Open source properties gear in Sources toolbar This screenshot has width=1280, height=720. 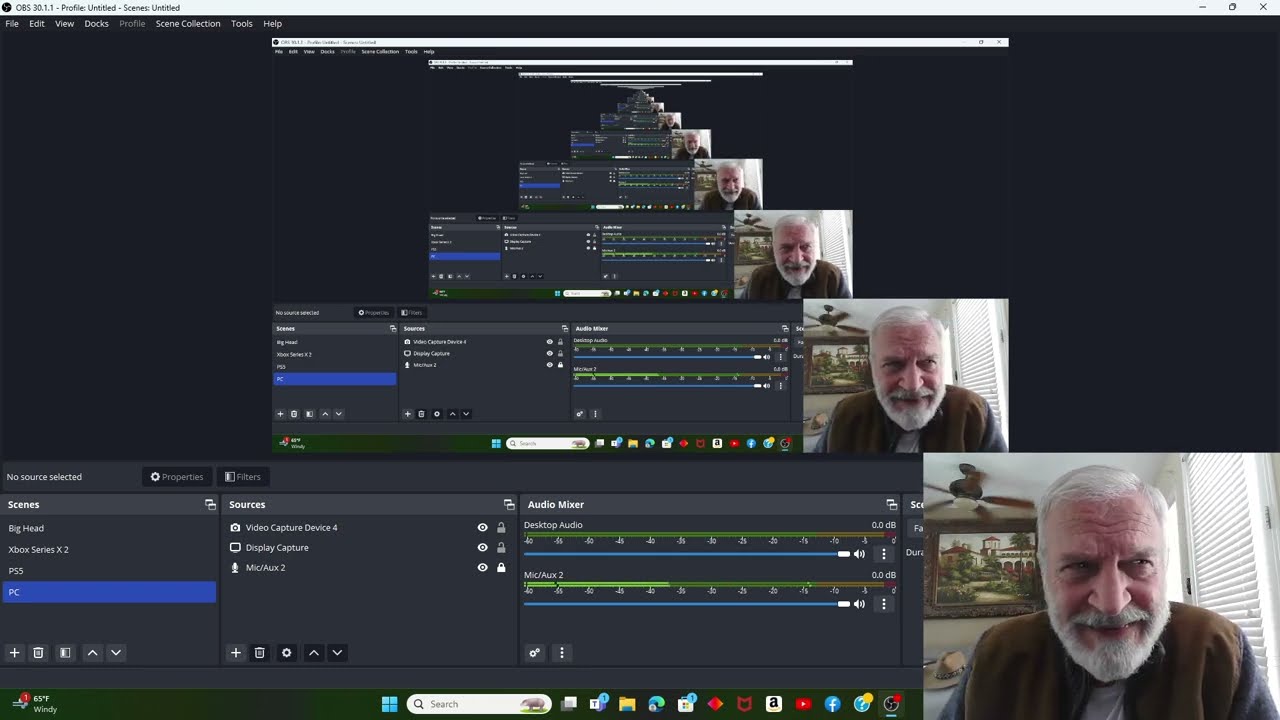287,653
